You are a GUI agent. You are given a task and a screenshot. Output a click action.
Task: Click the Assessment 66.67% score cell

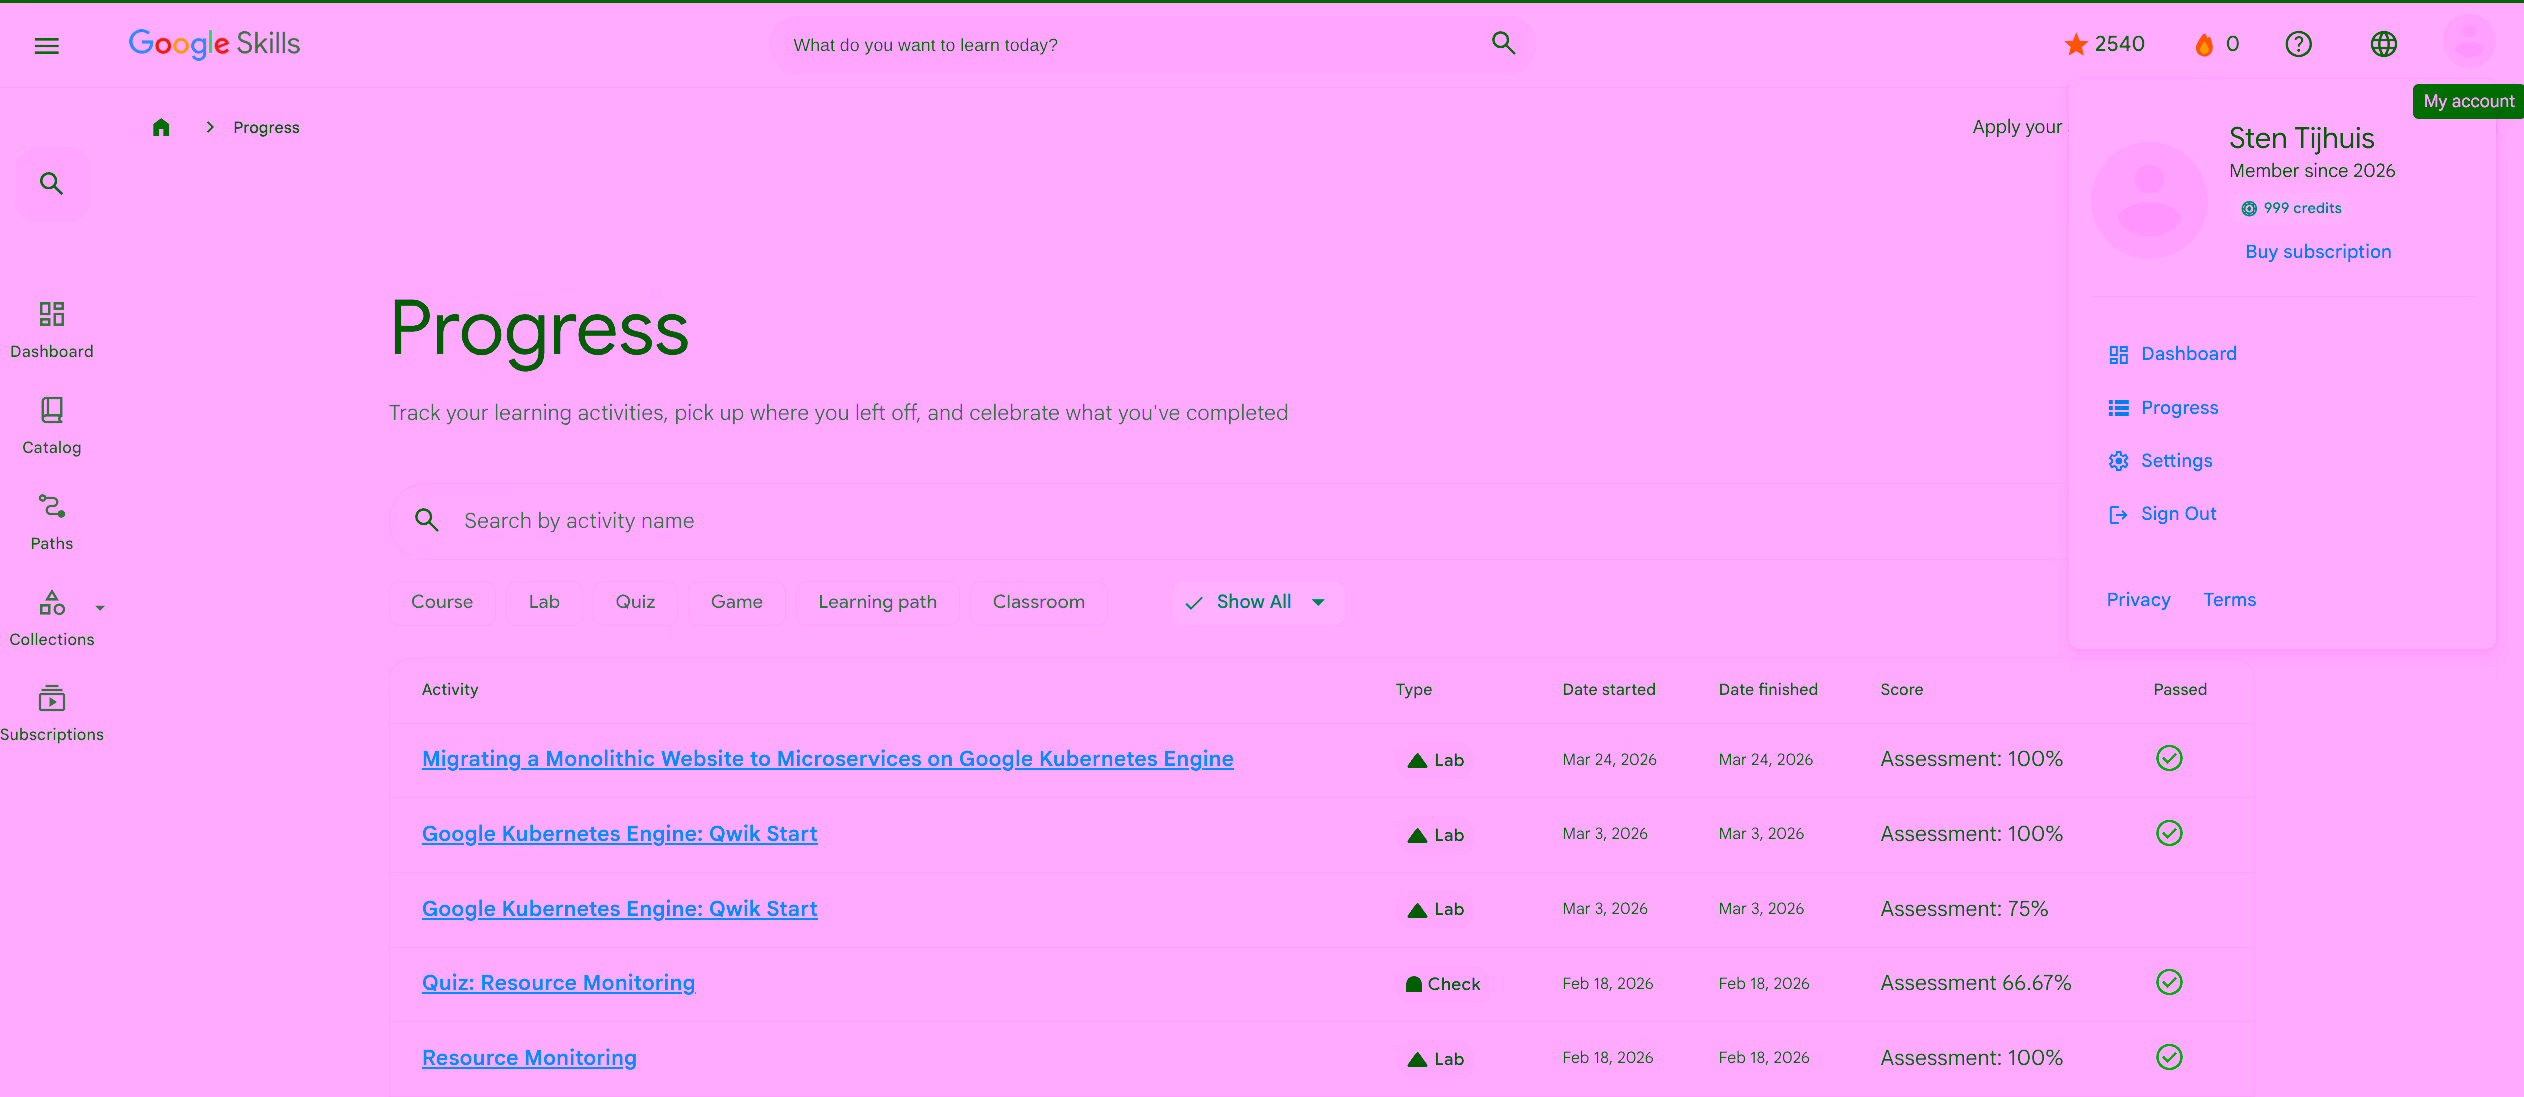pos(1976,983)
